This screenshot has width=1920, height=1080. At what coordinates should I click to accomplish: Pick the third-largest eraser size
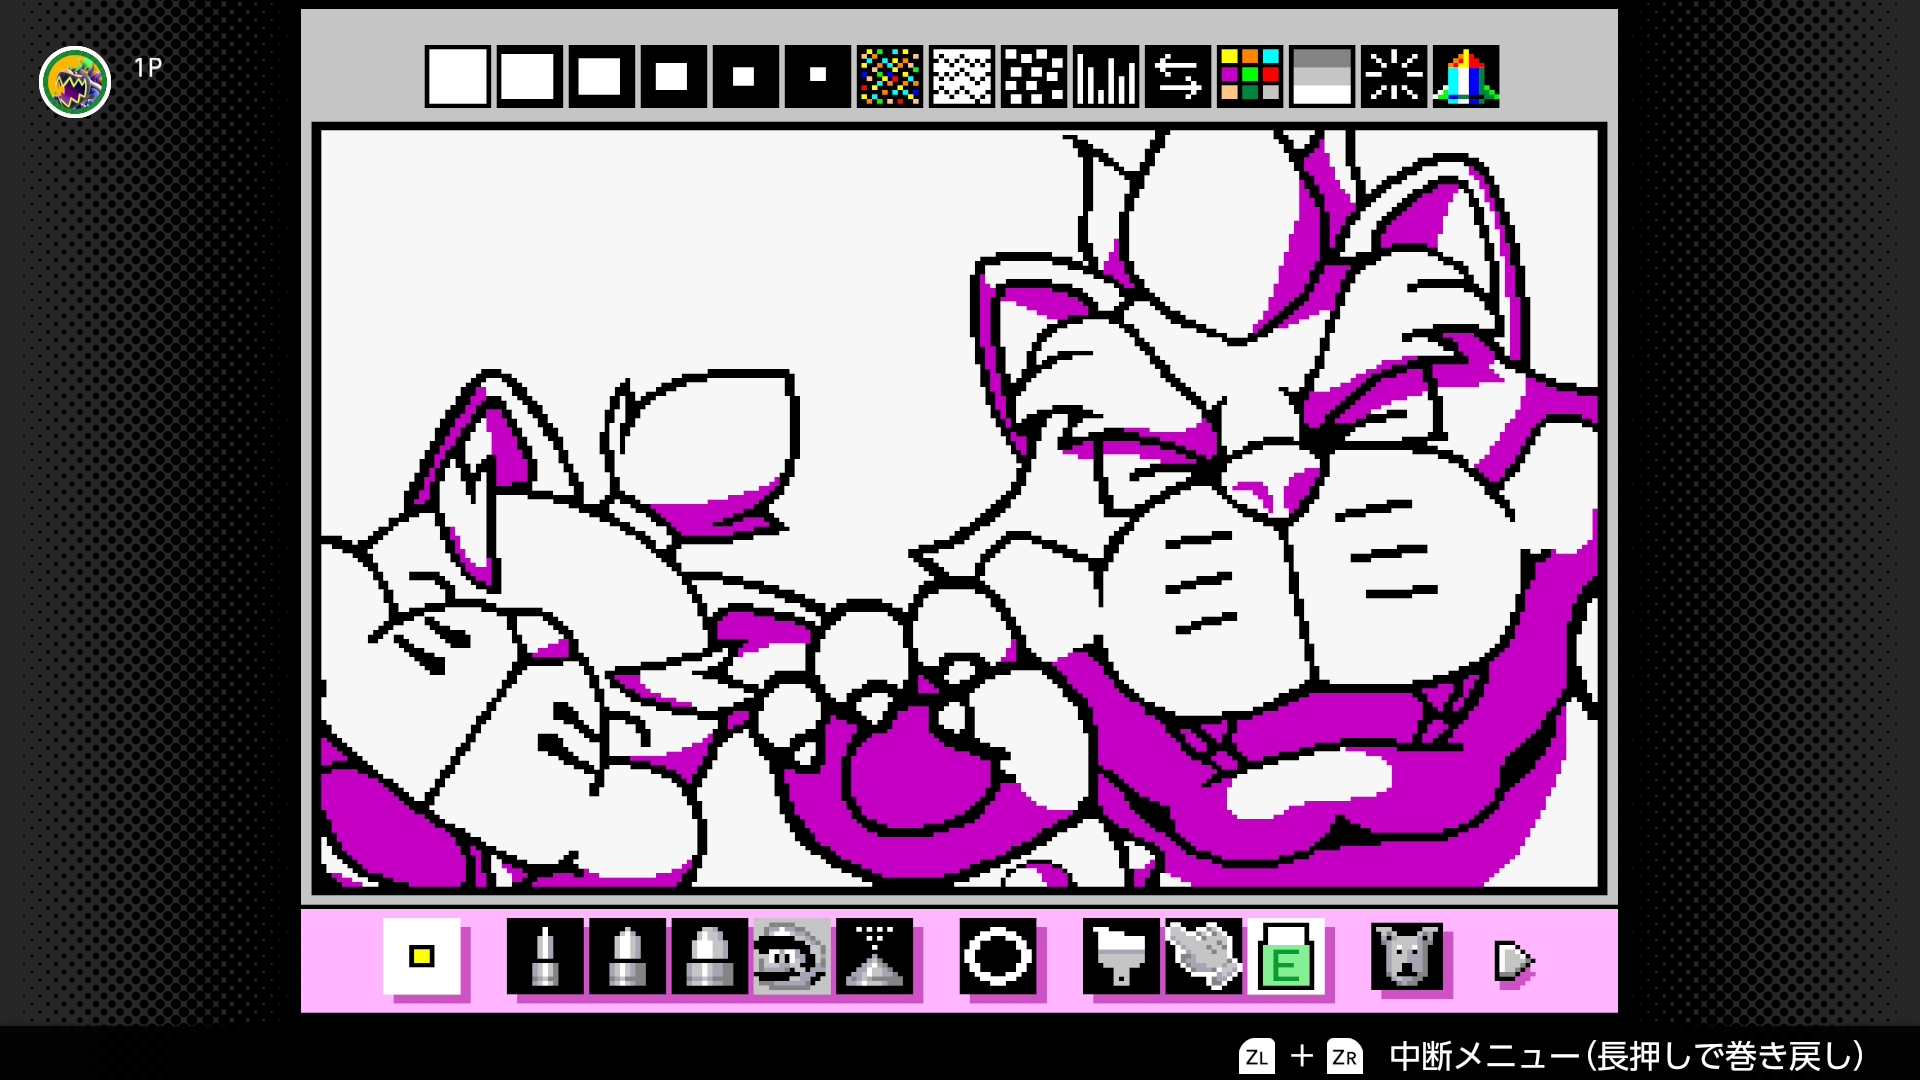tap(600, 77)
